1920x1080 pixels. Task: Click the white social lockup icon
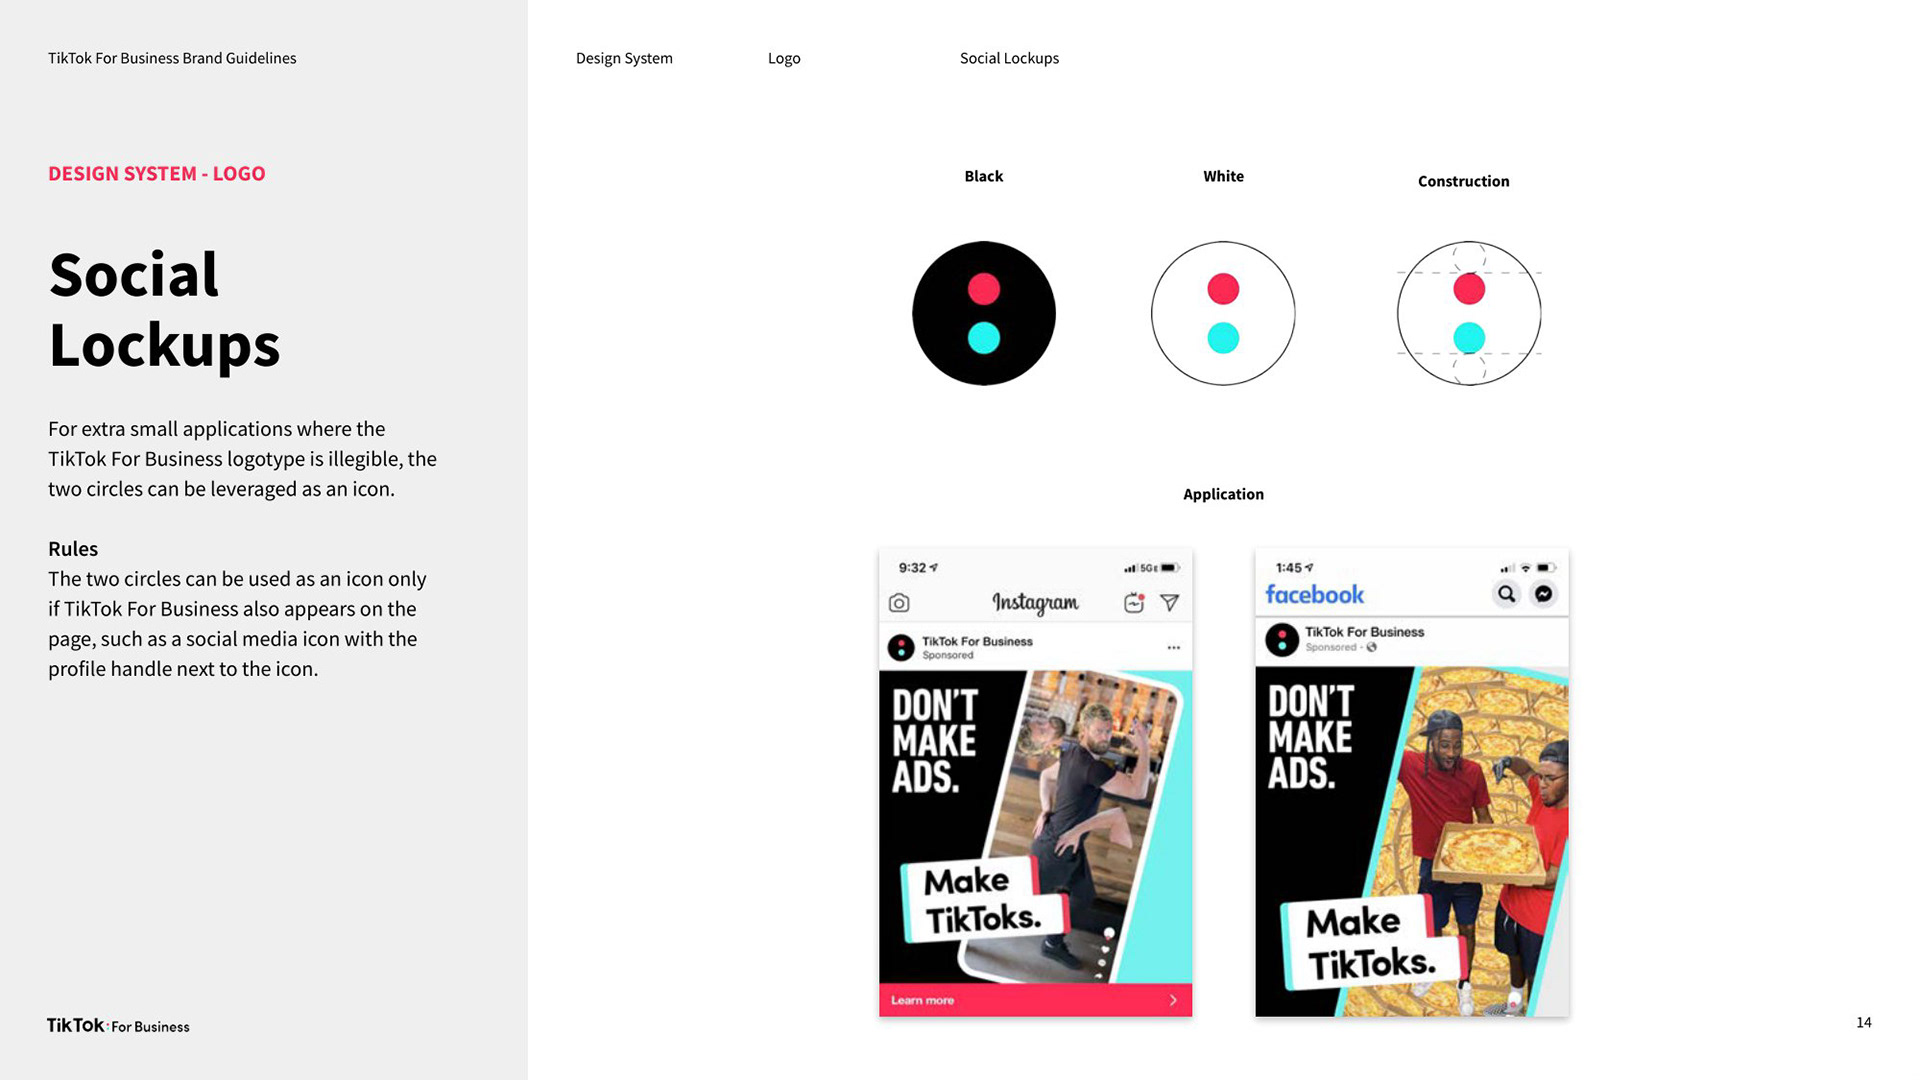(x=1222, y=313)
